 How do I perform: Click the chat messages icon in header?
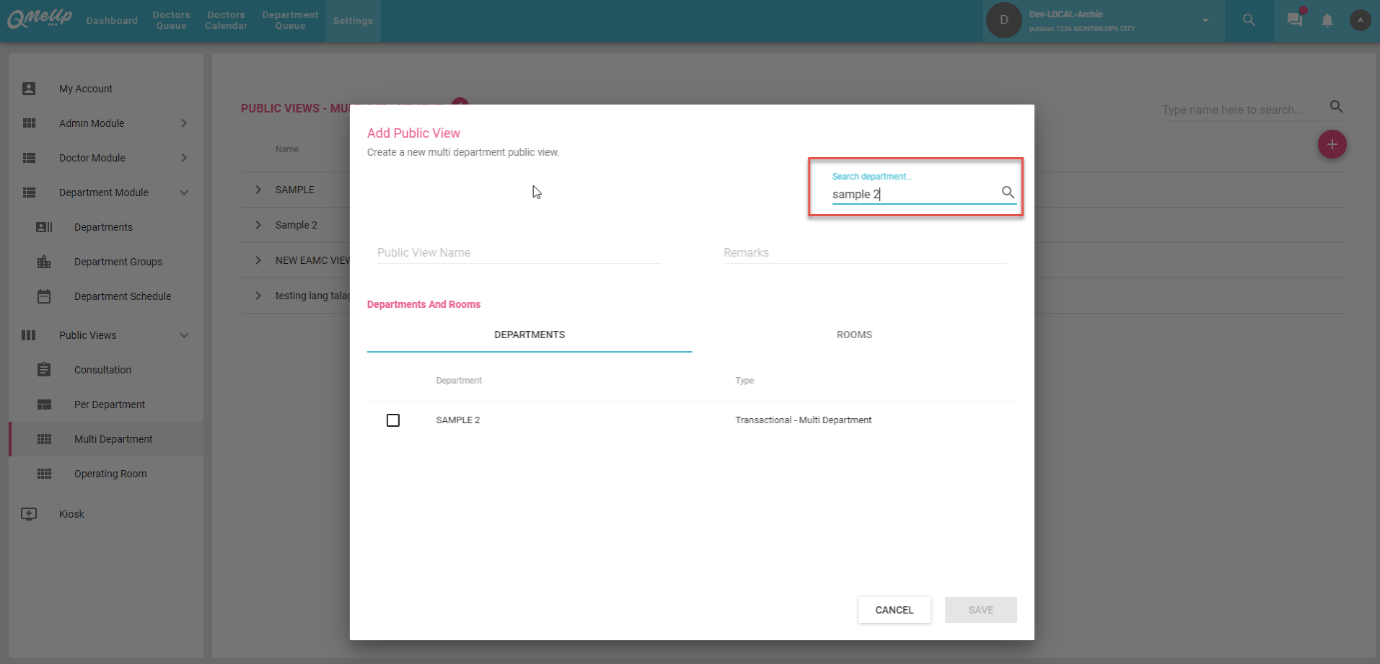(1295, 20)
